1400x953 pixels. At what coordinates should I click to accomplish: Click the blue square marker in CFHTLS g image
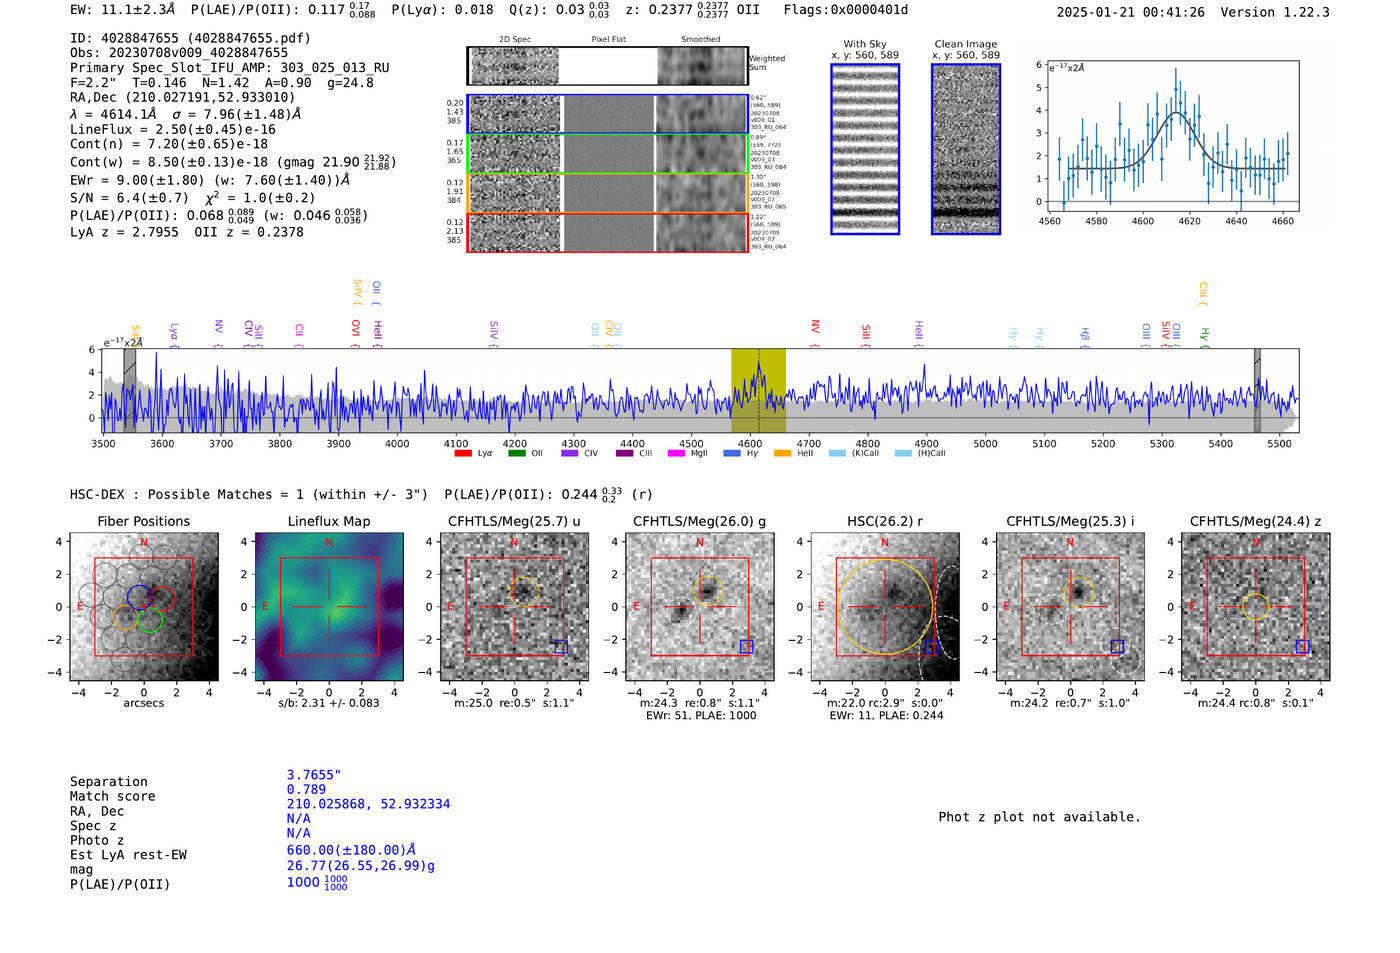tap(746, 646)
